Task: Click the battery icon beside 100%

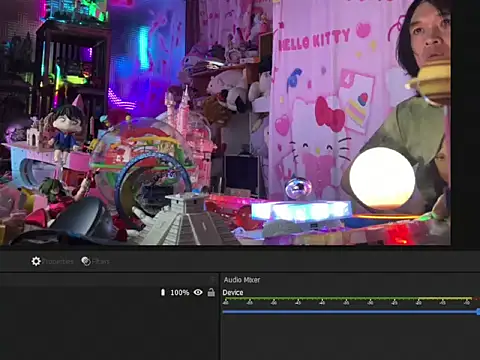Action: (x=163, y=292)
